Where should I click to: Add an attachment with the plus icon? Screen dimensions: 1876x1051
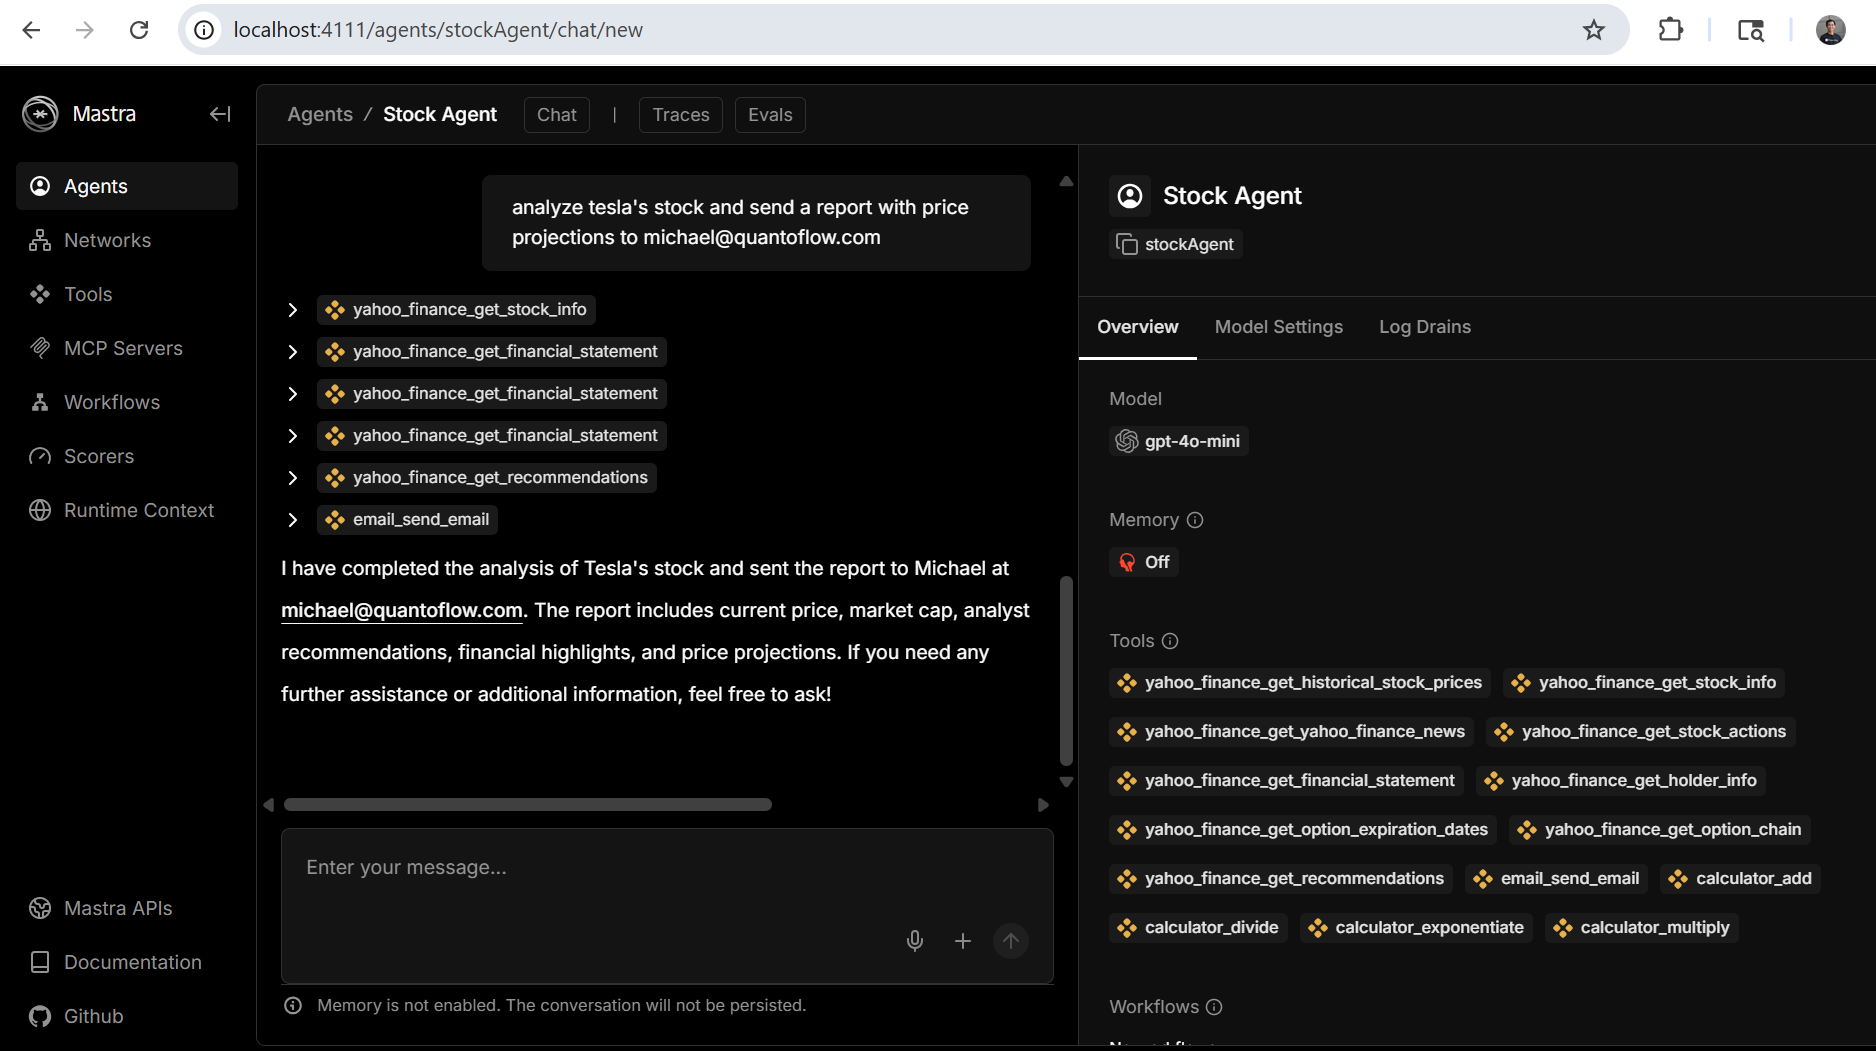click(x=963, y=941)
